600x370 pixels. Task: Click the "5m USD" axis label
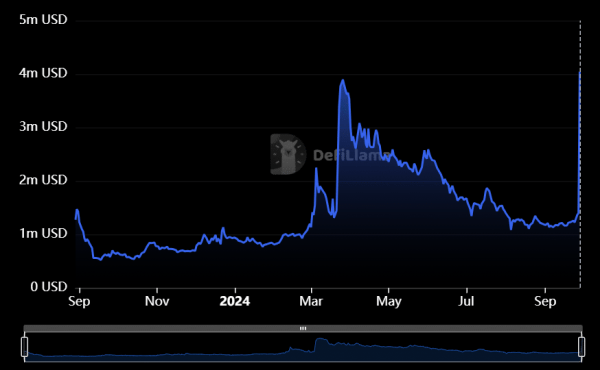(x=43, y=19)
